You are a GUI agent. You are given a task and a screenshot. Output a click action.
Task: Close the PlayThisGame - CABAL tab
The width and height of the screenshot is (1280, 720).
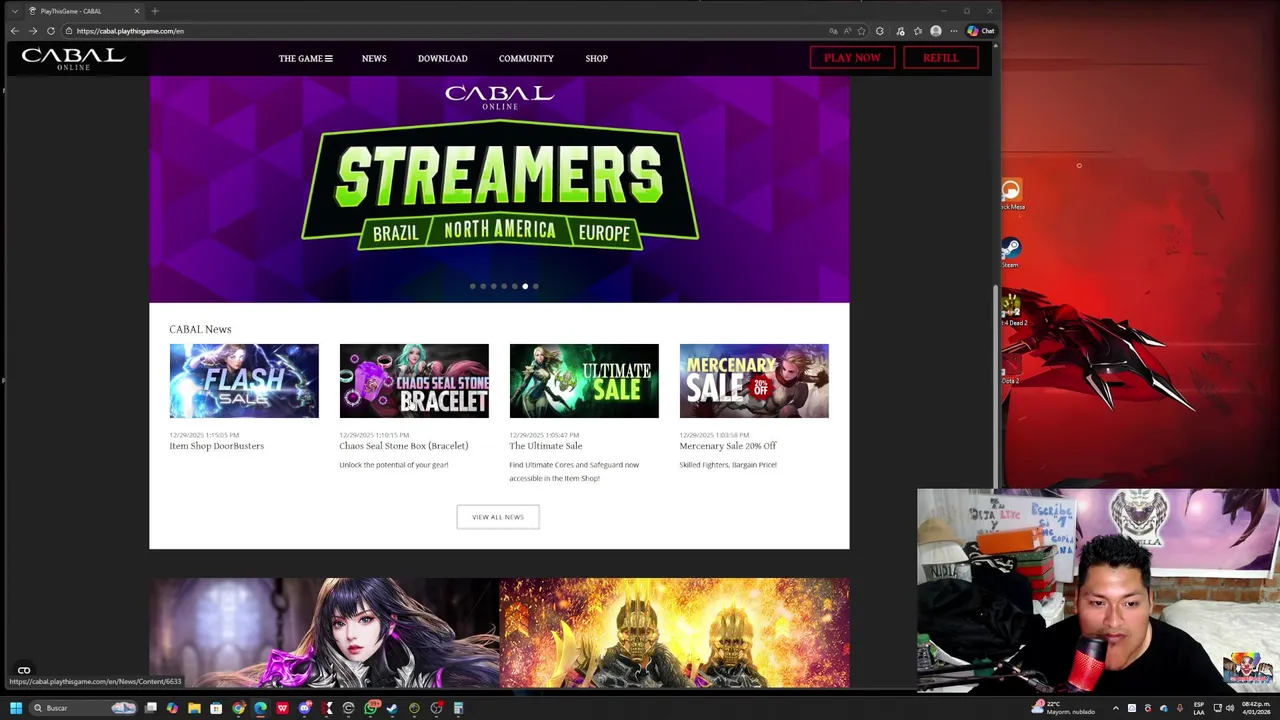coord(137,11)
